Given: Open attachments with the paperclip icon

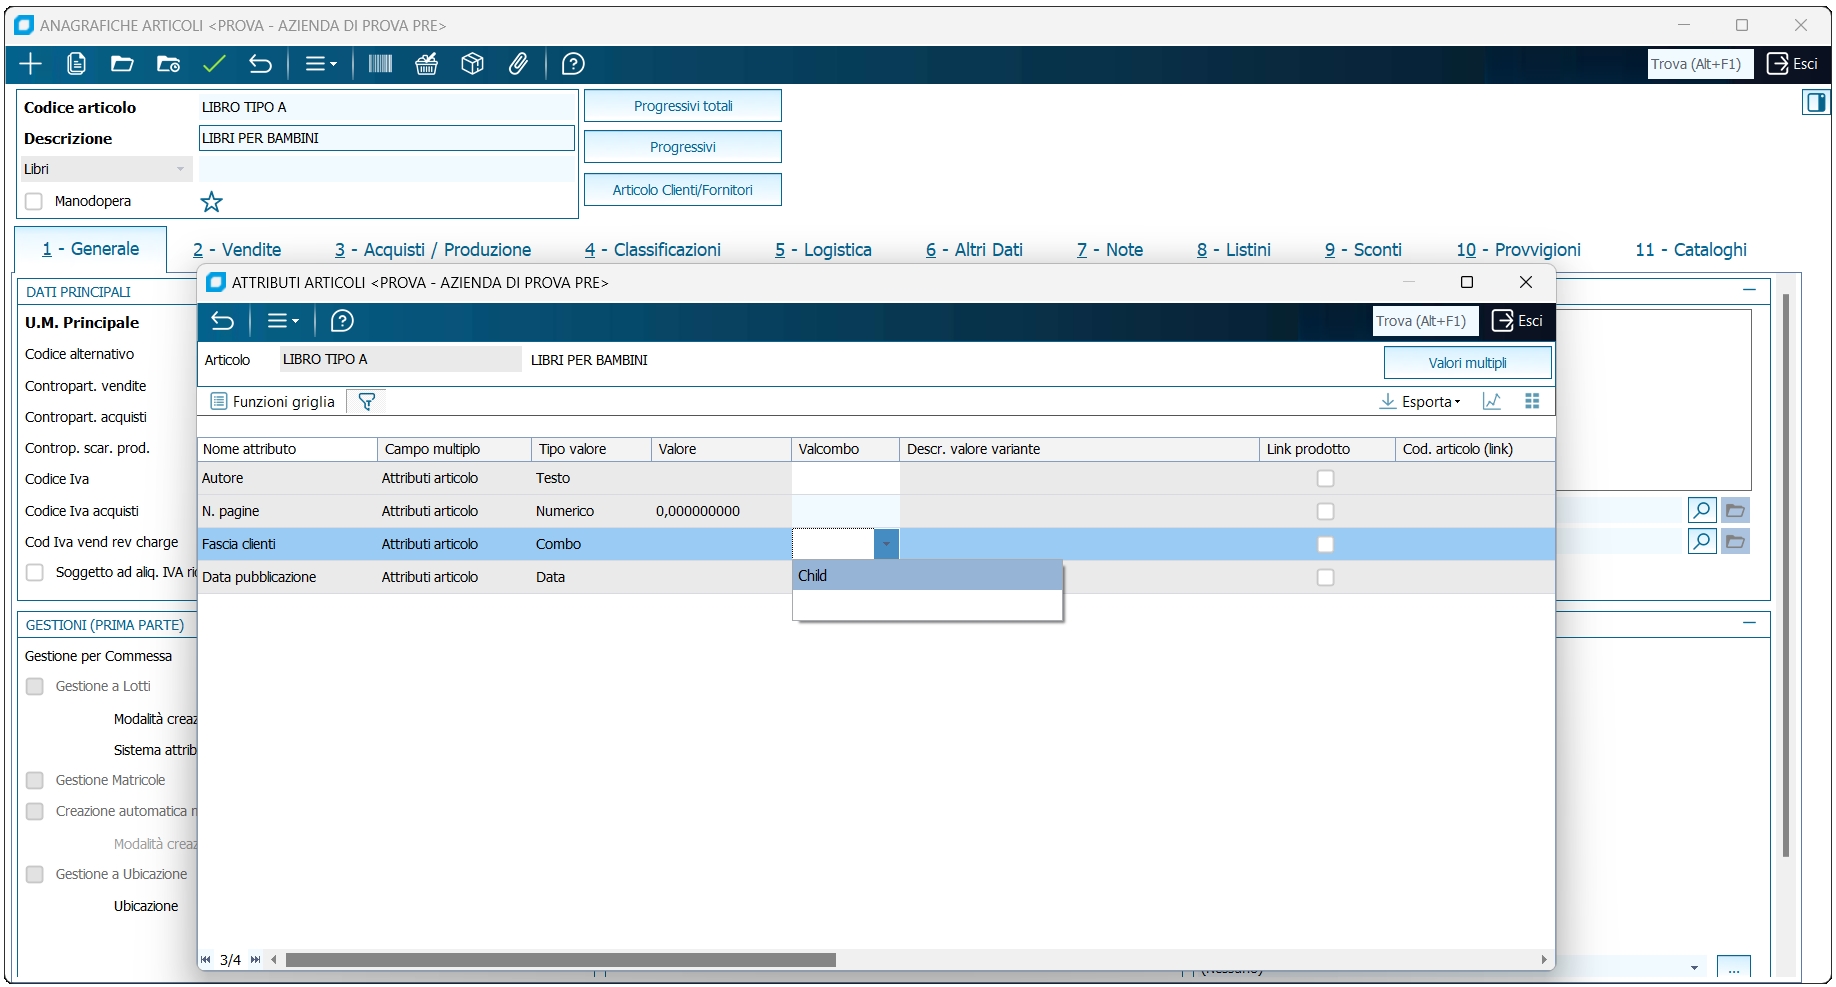Looking at the screenshot, I should pyautogui.click(x=518, y=64).
